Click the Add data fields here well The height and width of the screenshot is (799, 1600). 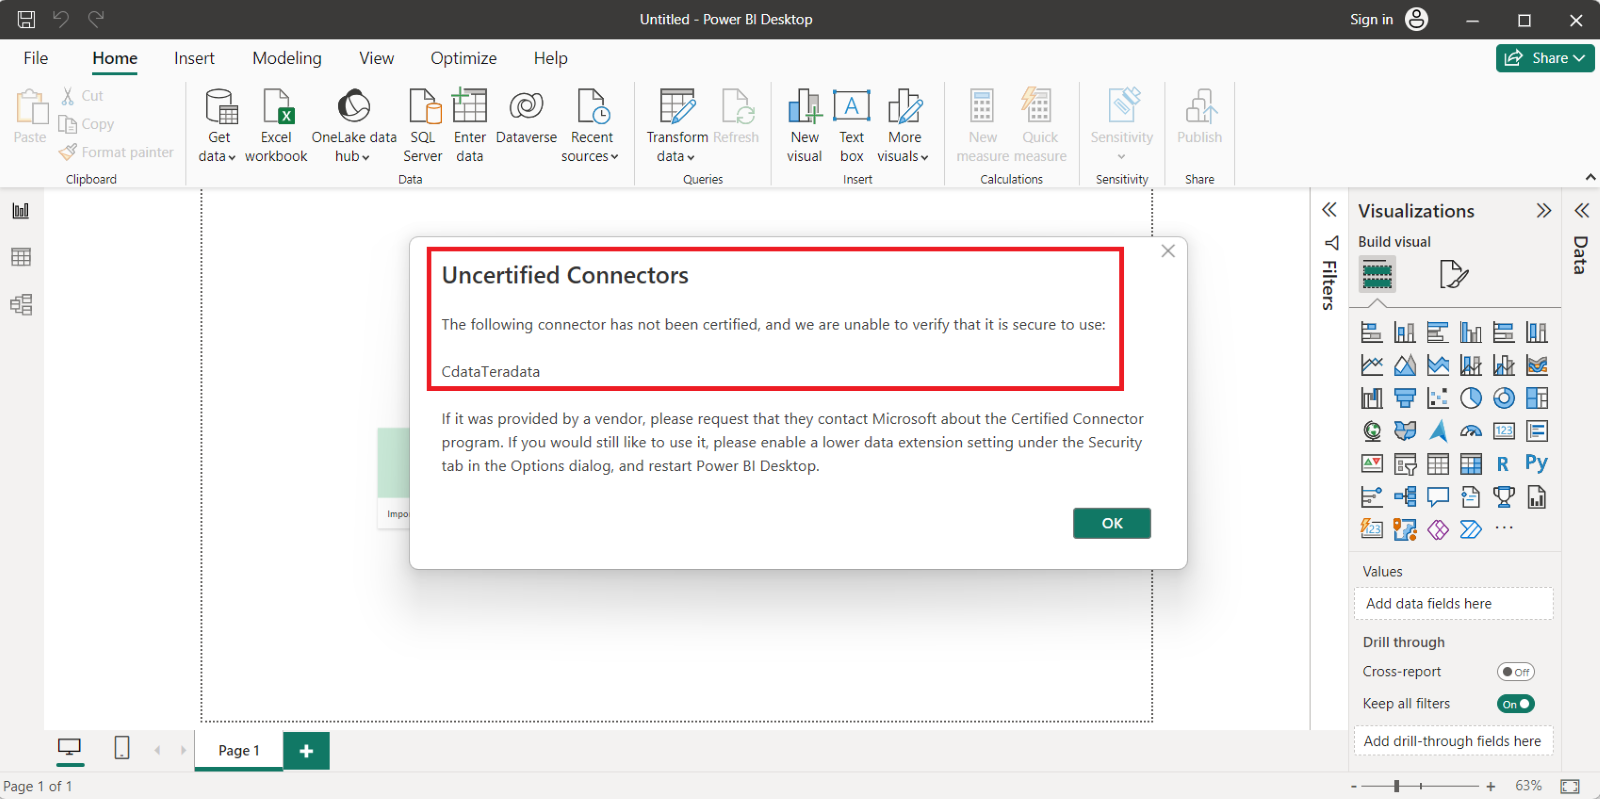point(1453,604)
